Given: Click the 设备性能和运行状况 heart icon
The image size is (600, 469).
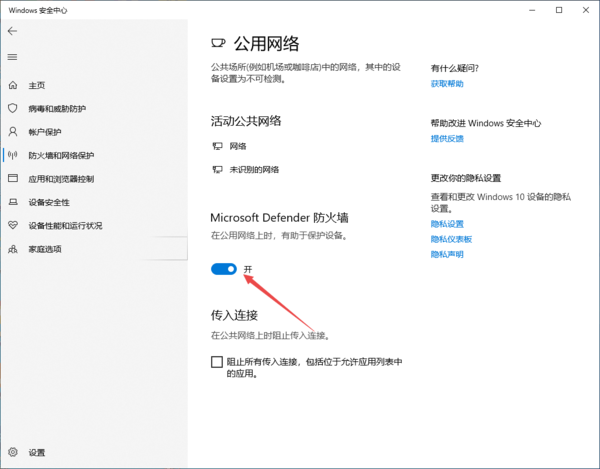Looking at the screenshot, I should [x=13, y=225].
